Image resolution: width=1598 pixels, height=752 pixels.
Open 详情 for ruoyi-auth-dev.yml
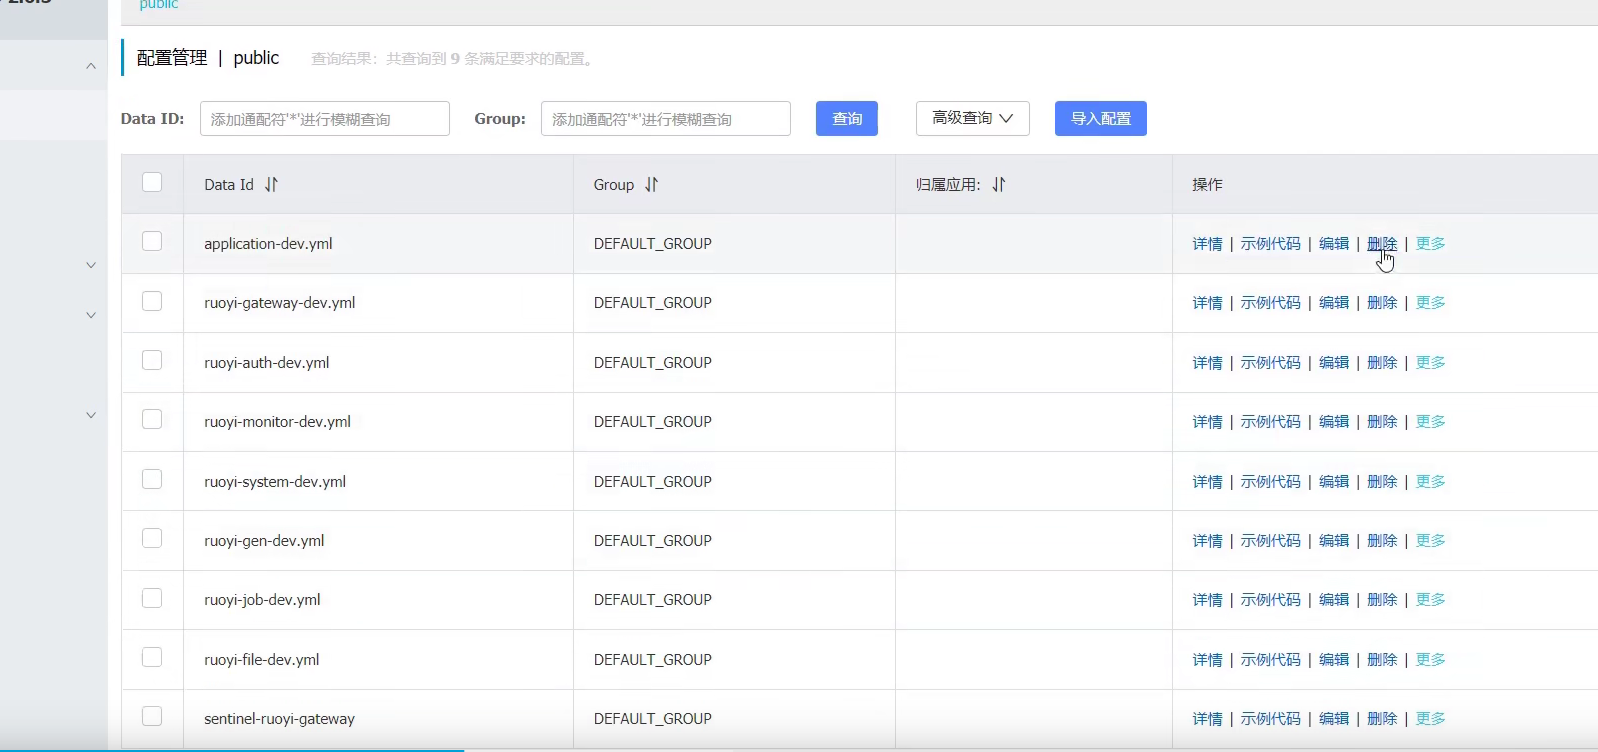point(1207,362)
